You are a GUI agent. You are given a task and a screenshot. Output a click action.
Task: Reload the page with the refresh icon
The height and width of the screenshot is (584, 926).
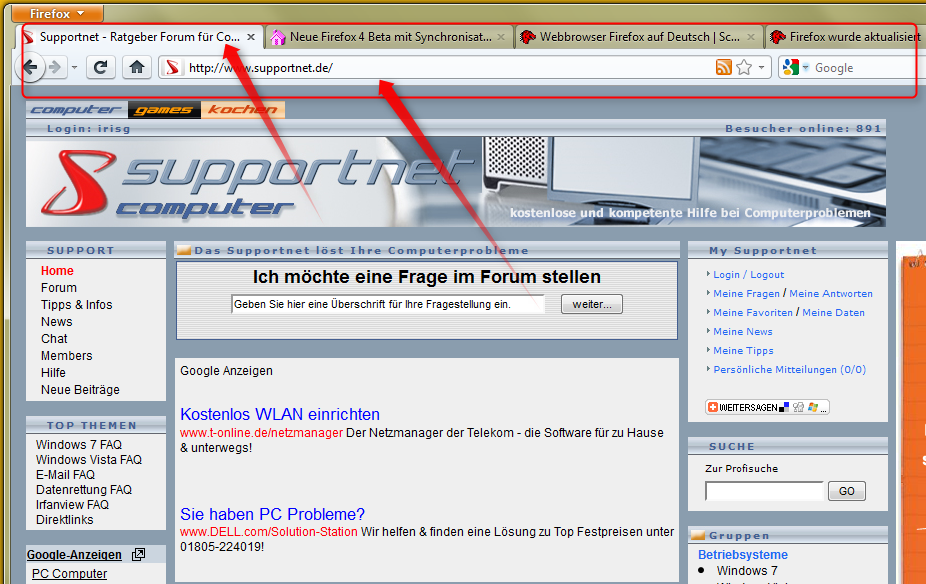coord(100,67)
